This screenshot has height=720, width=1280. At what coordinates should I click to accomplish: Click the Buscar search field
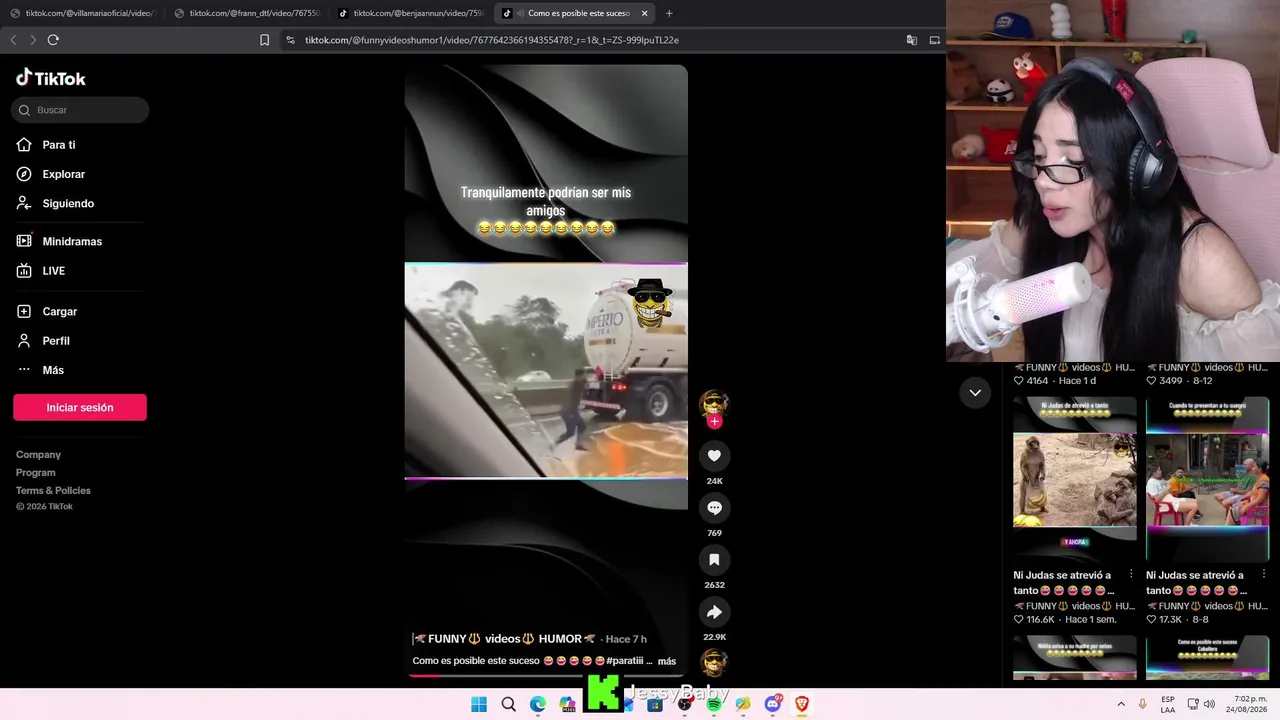tap(80, 110)
